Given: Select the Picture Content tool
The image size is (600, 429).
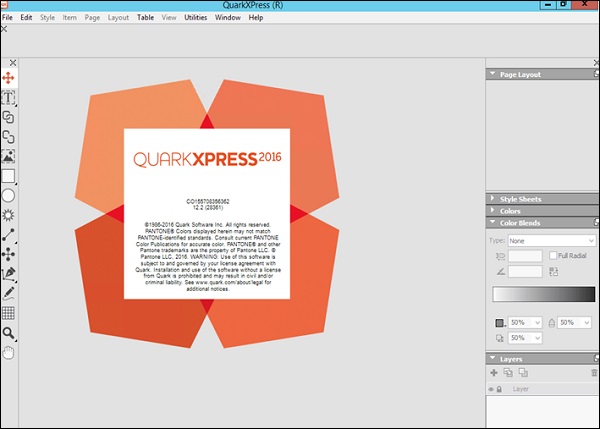Looking at the screenshot, I should click(8, 156).
